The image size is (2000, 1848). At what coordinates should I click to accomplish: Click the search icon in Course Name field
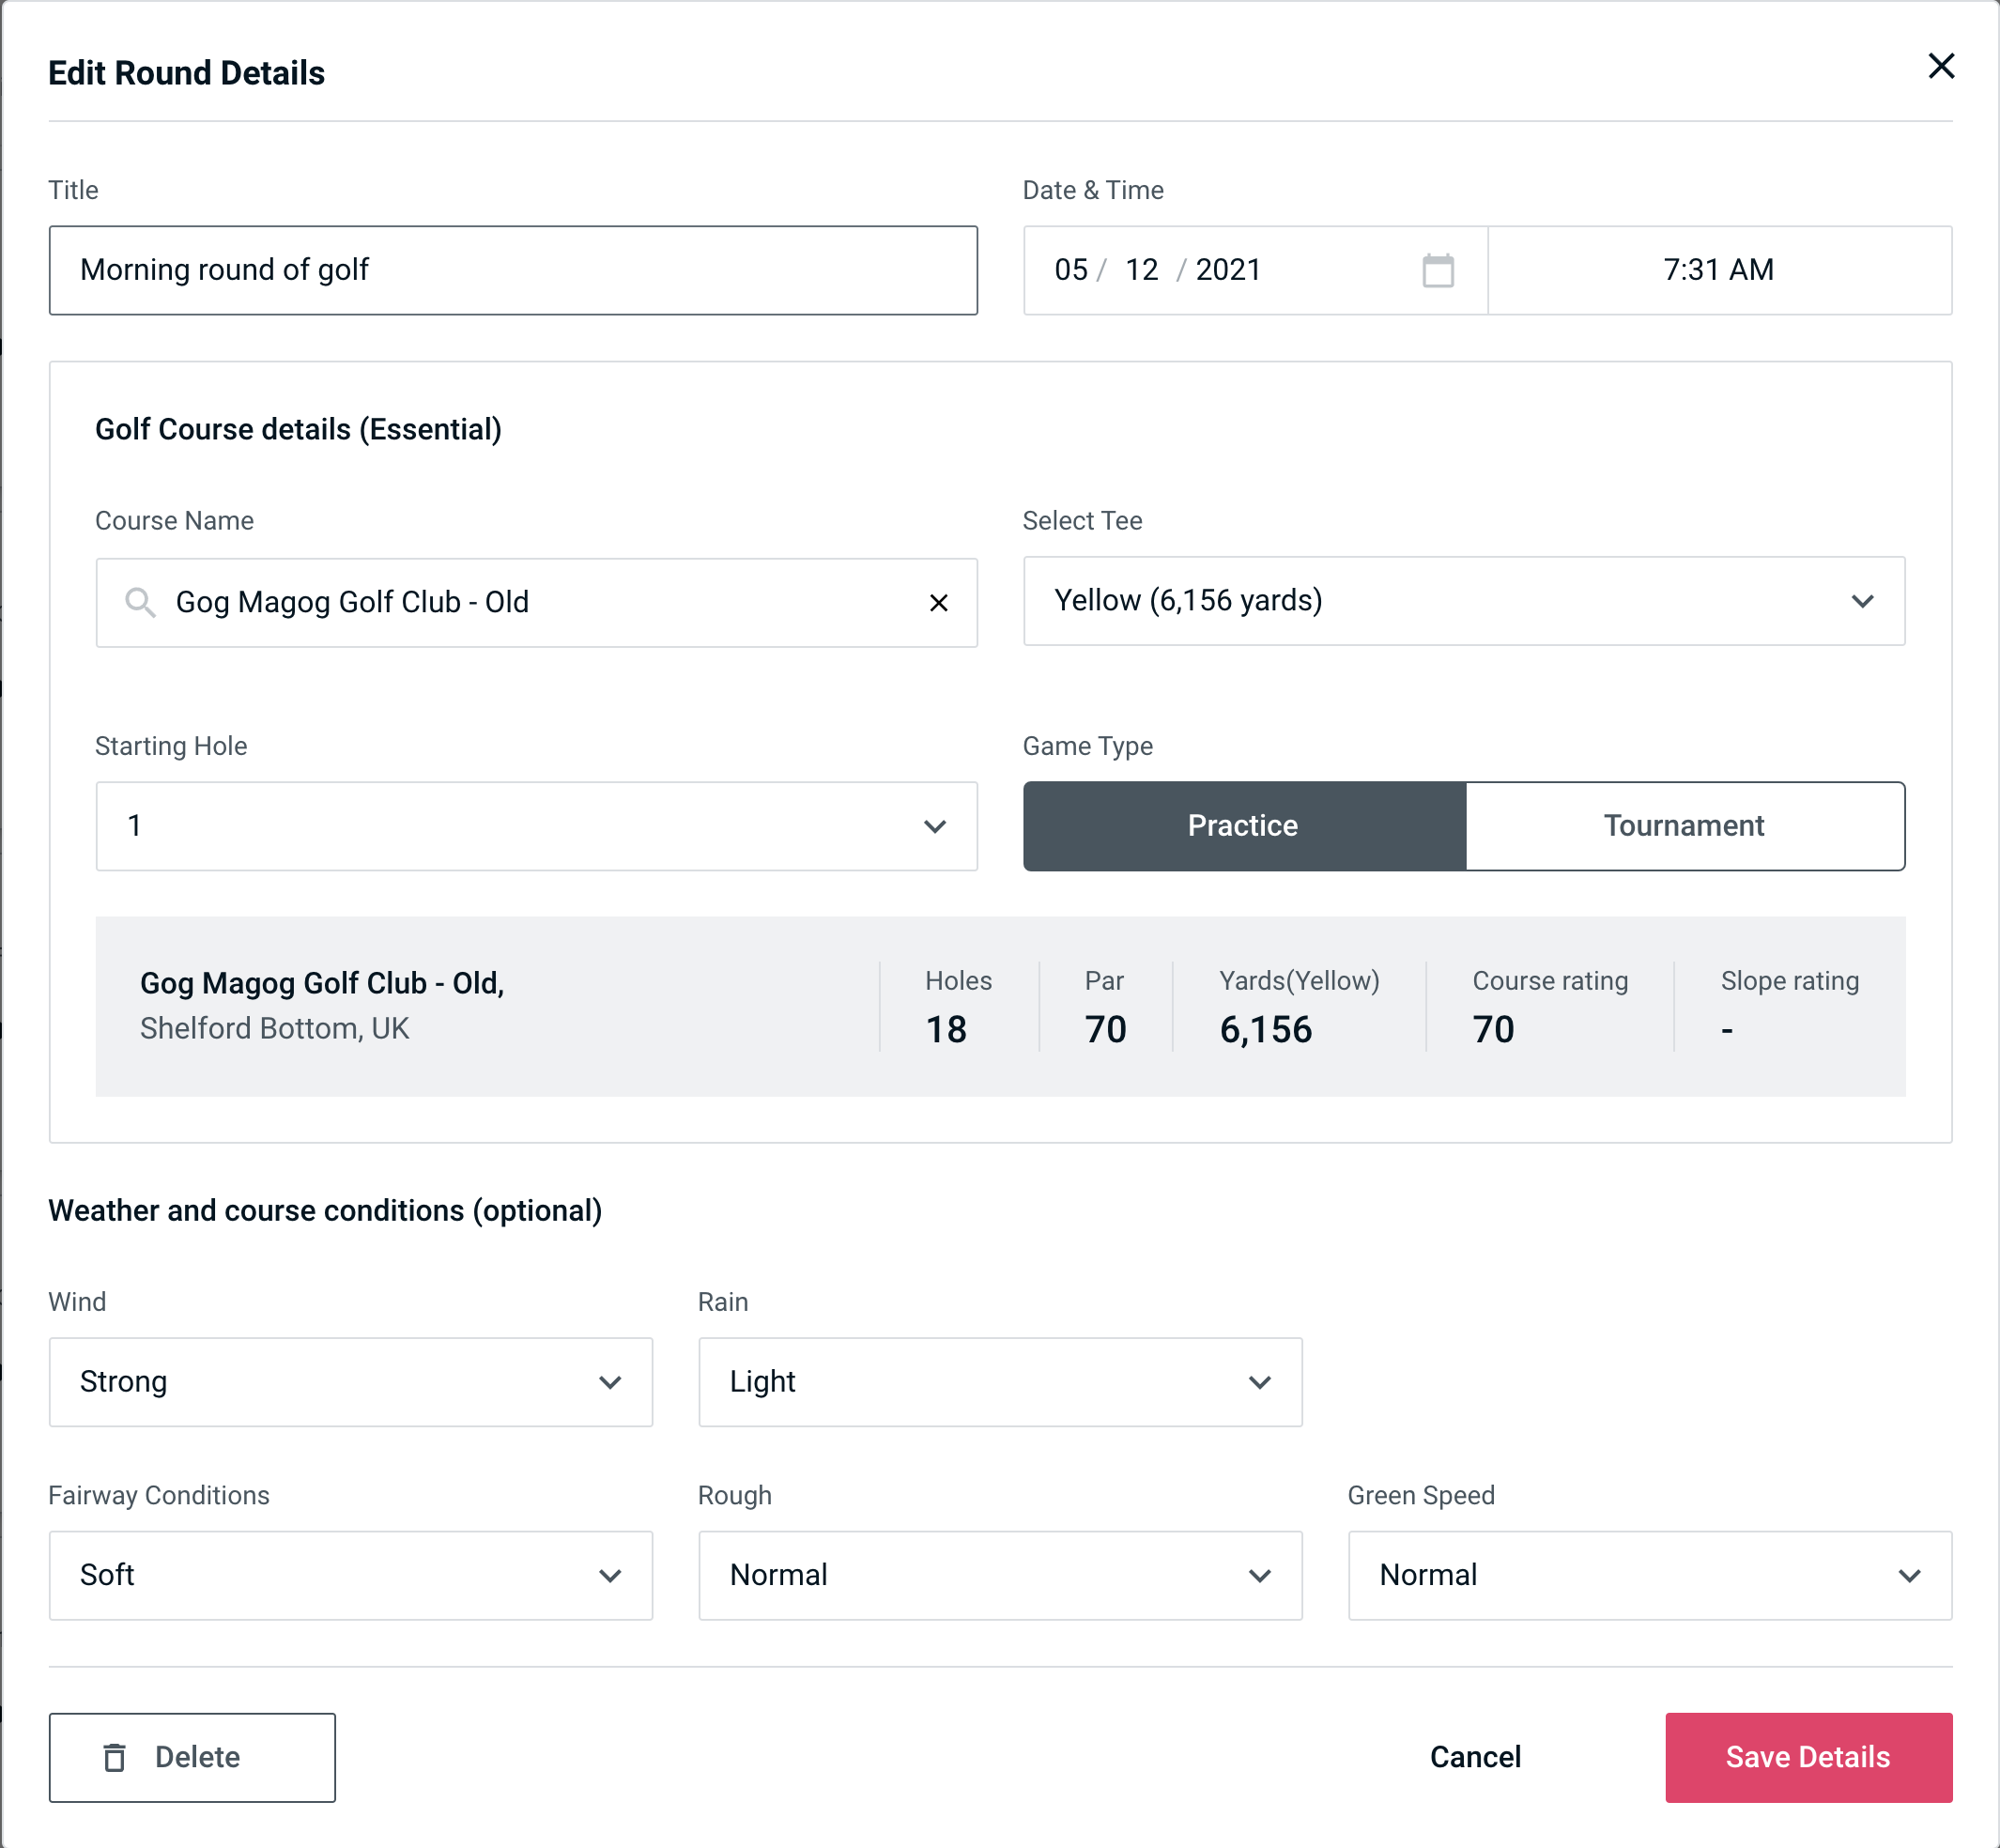click(139, 601)
